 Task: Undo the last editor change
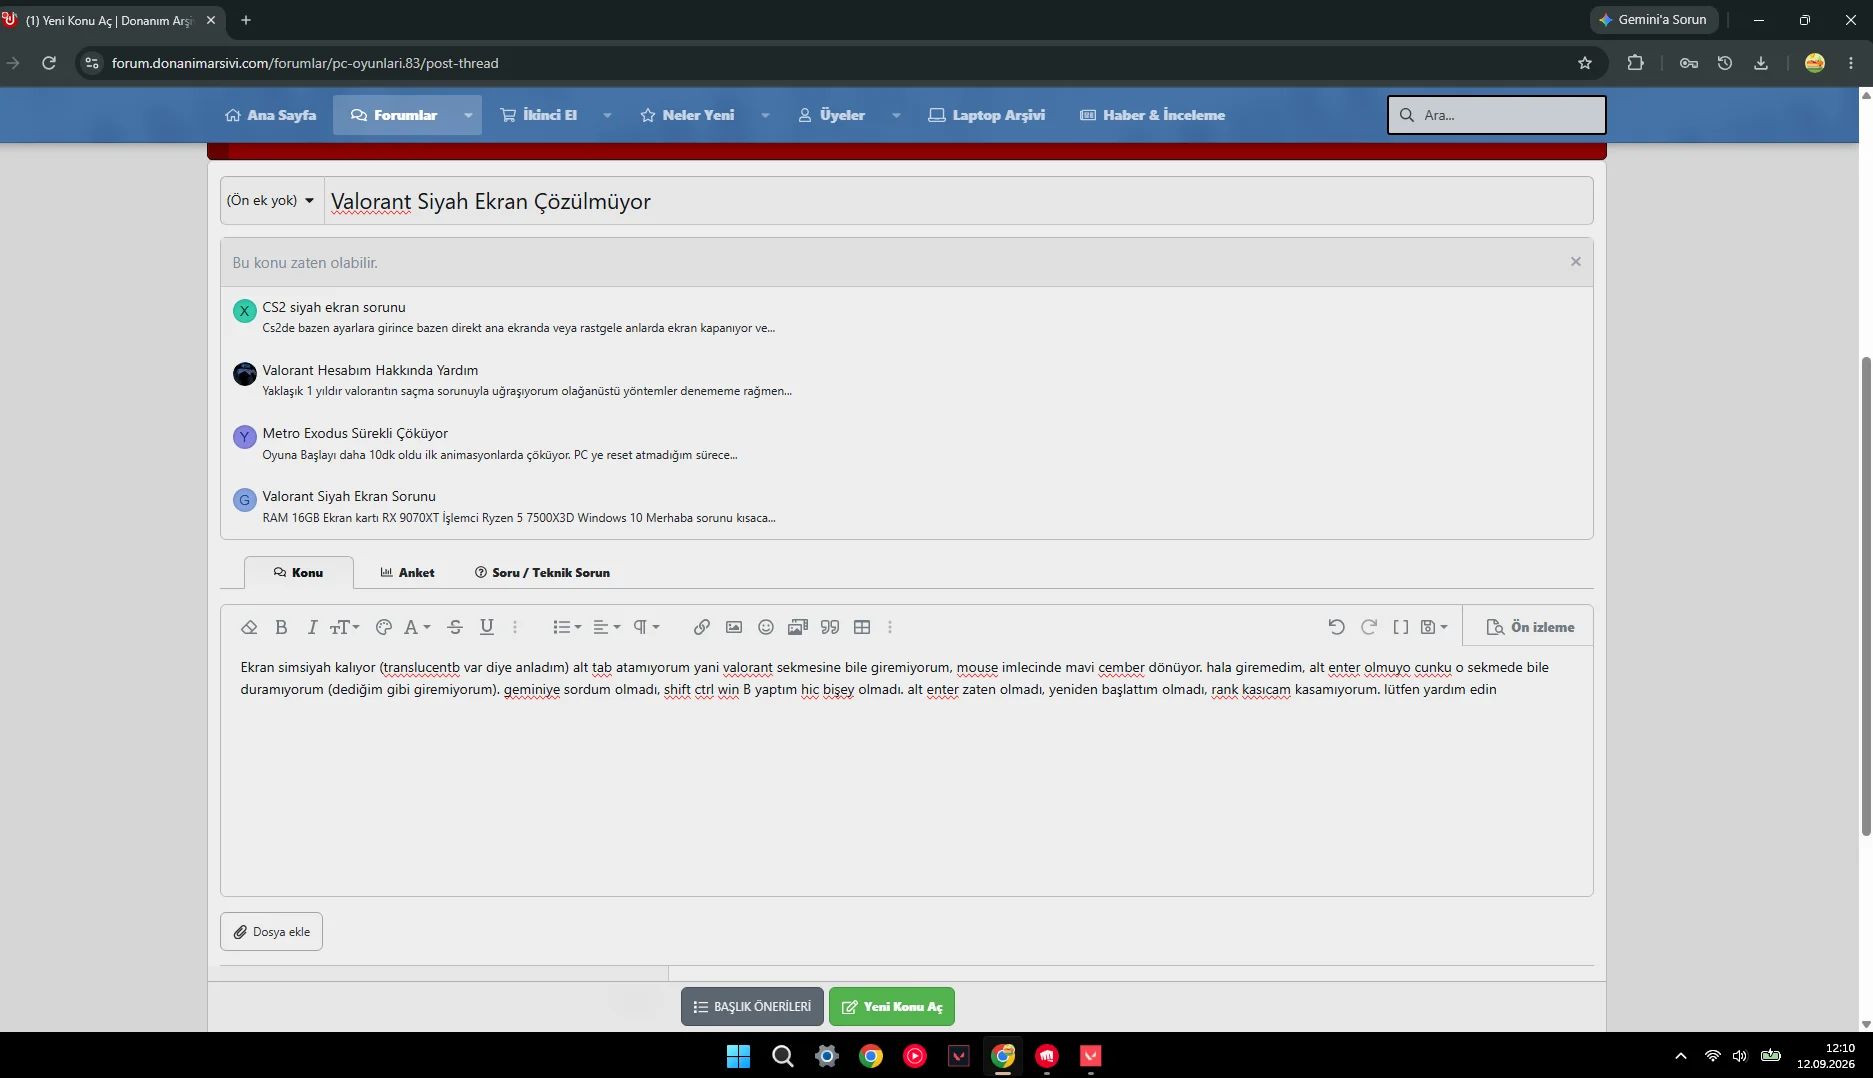[x=1337, y=627]
